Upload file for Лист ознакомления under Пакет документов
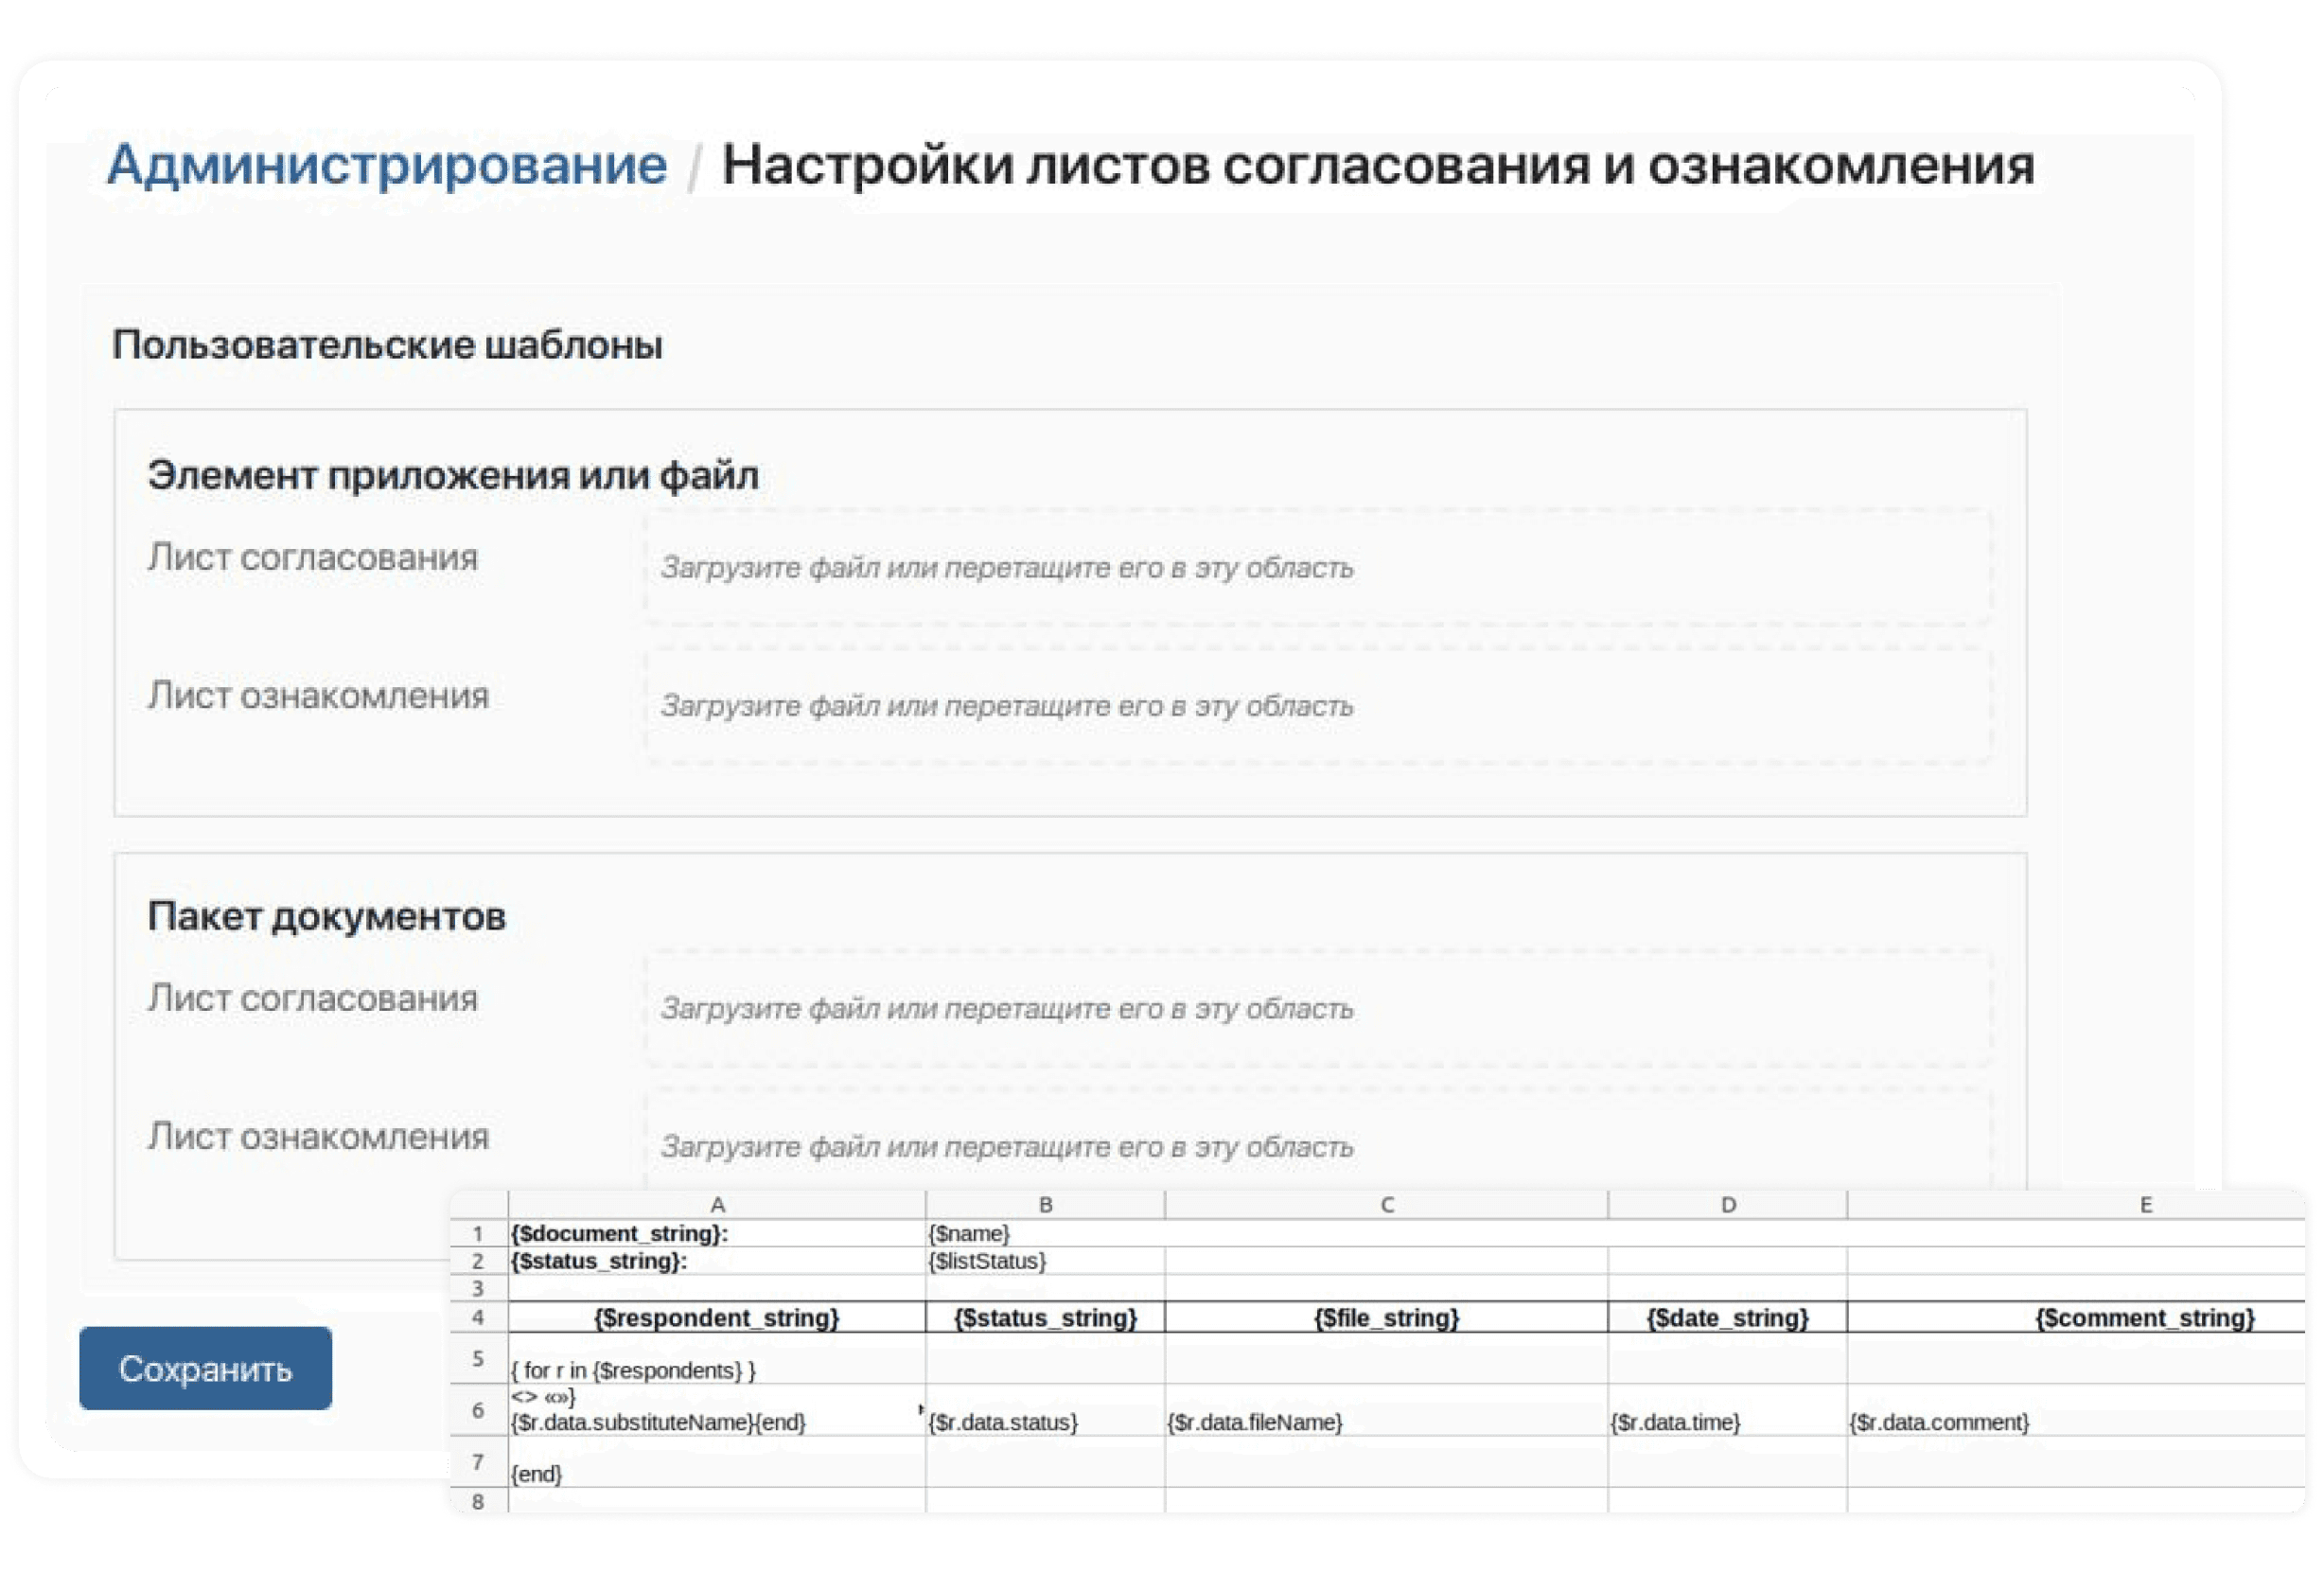Viewport: 2324px width, 1573px height. [x=1318, y=1140]
